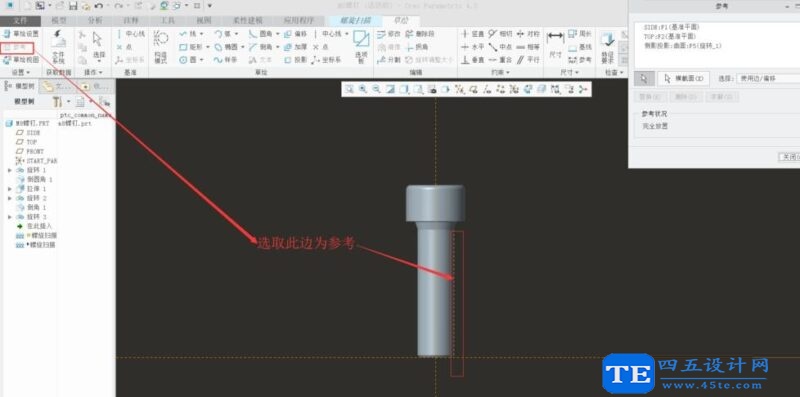Viewport: 800px width, 397px height.
Task: Apply the 重合 (Coincident) constraint
Action: (500, 60)
